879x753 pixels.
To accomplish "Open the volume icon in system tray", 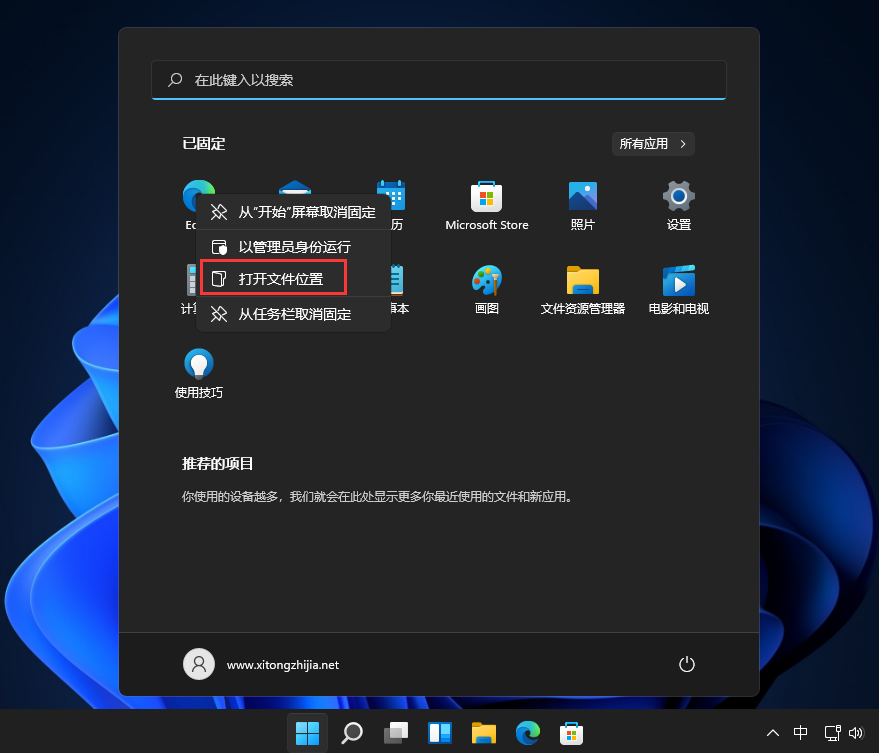I will [x=856, y=733].
